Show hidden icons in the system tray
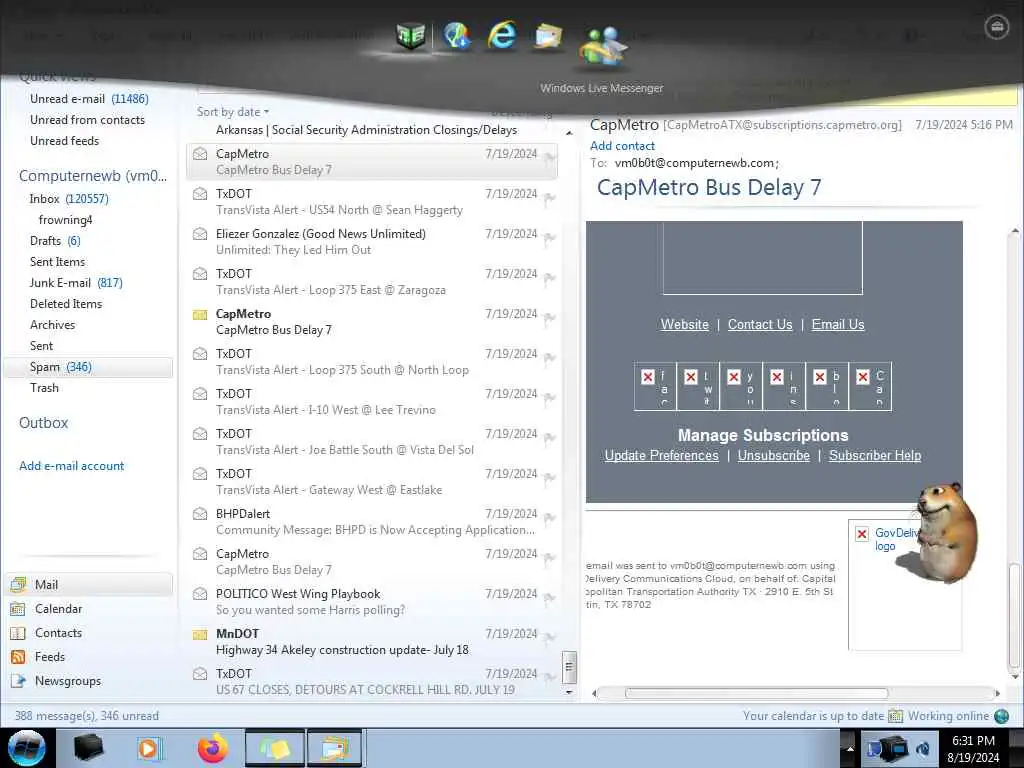Screen dimensions: 1024x768 click(x=850, y=749)
